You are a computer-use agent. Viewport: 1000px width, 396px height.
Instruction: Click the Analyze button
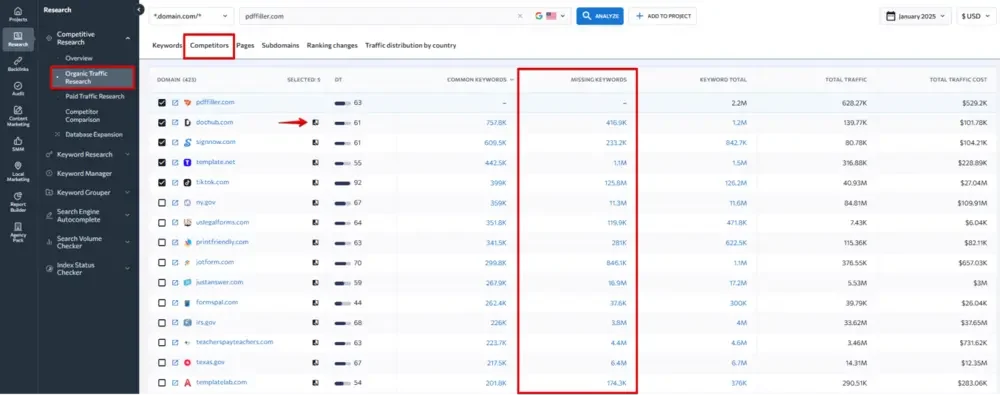pos(599,17)
